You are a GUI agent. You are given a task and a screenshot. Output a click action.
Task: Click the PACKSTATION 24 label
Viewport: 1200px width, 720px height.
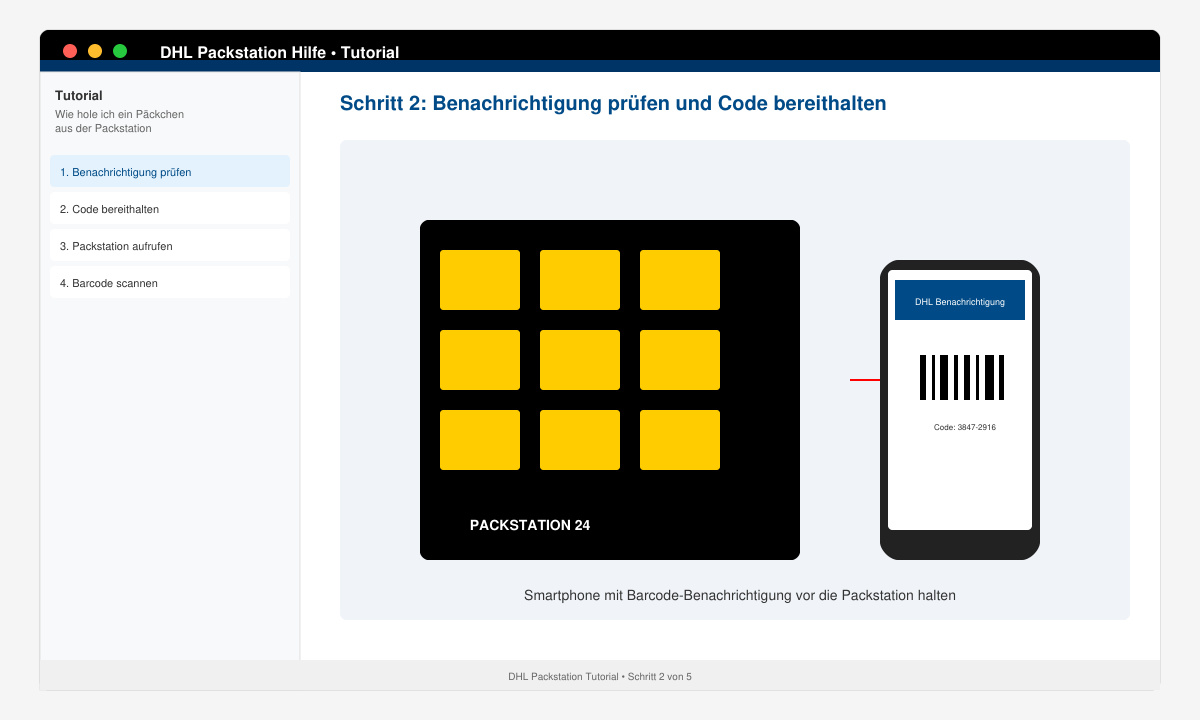(530, 525)
